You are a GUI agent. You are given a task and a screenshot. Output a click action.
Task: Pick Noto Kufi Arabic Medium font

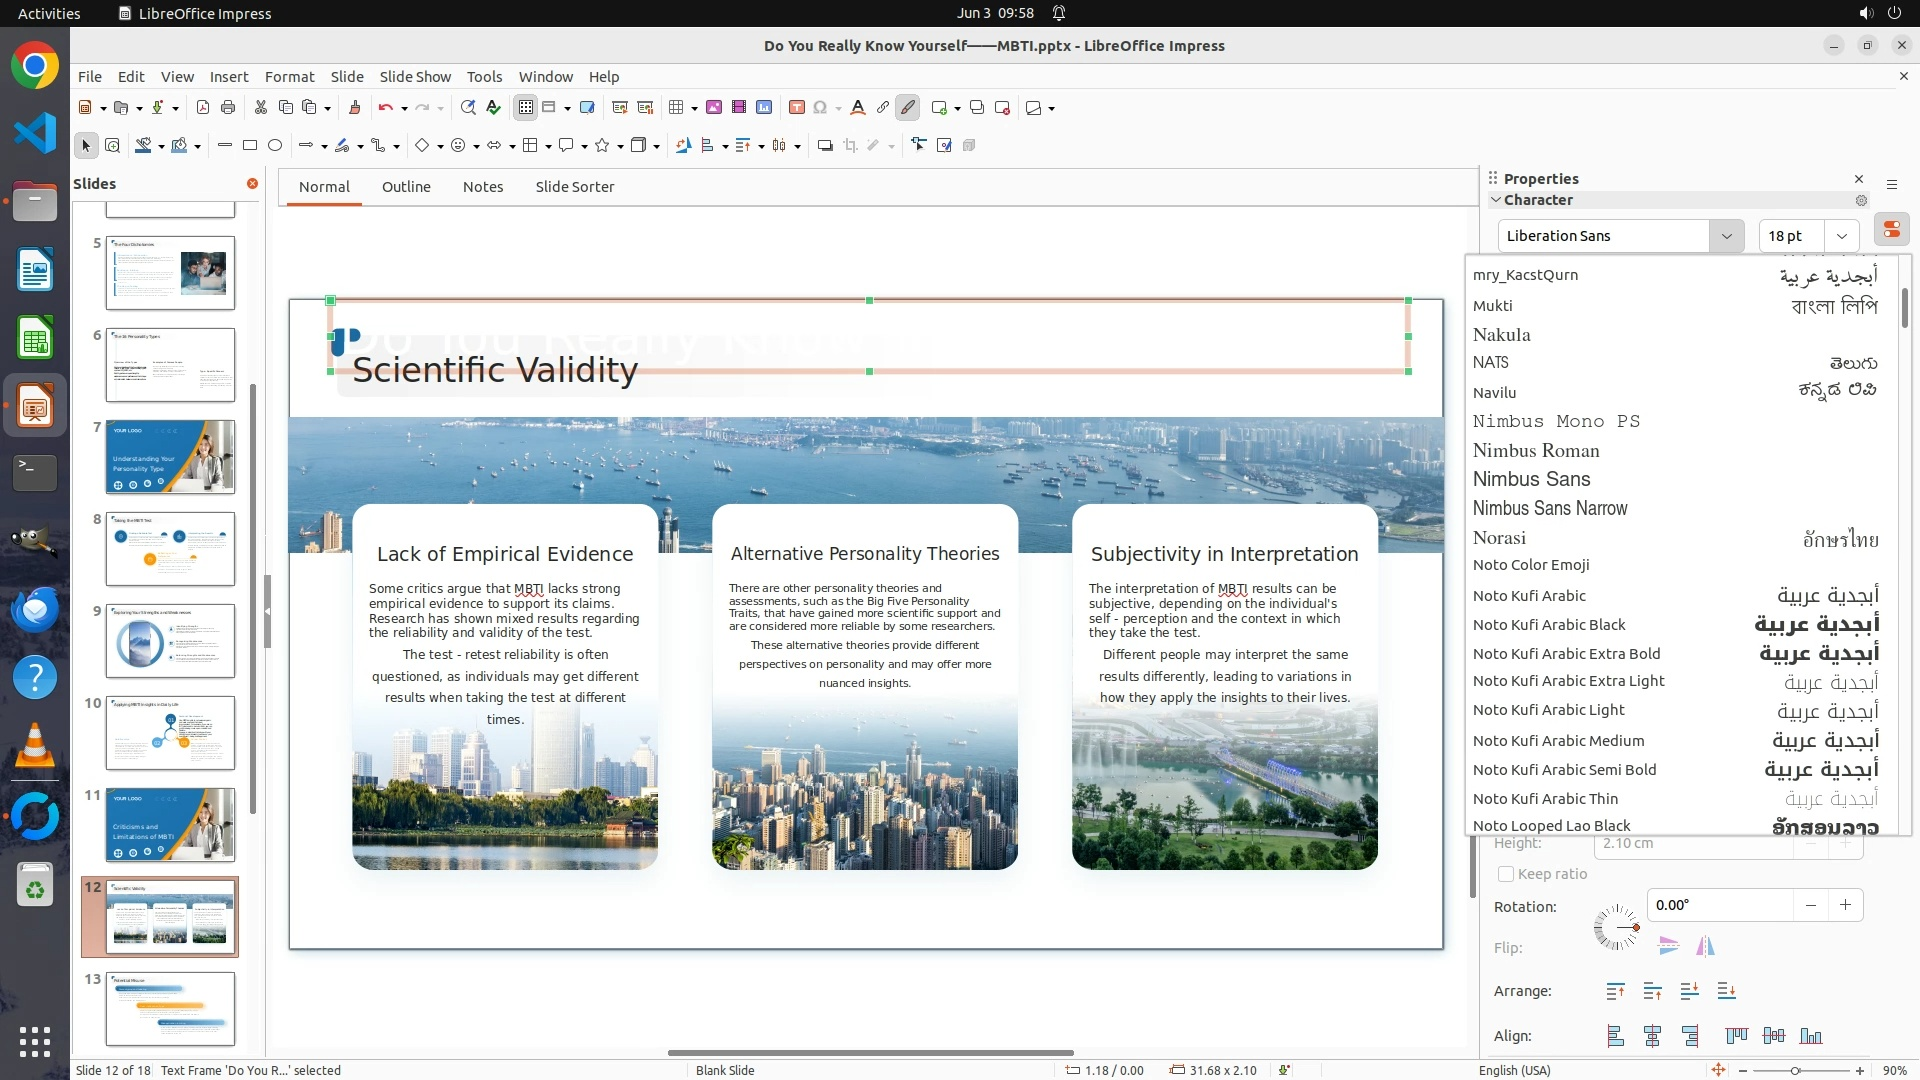(1558, 741)
